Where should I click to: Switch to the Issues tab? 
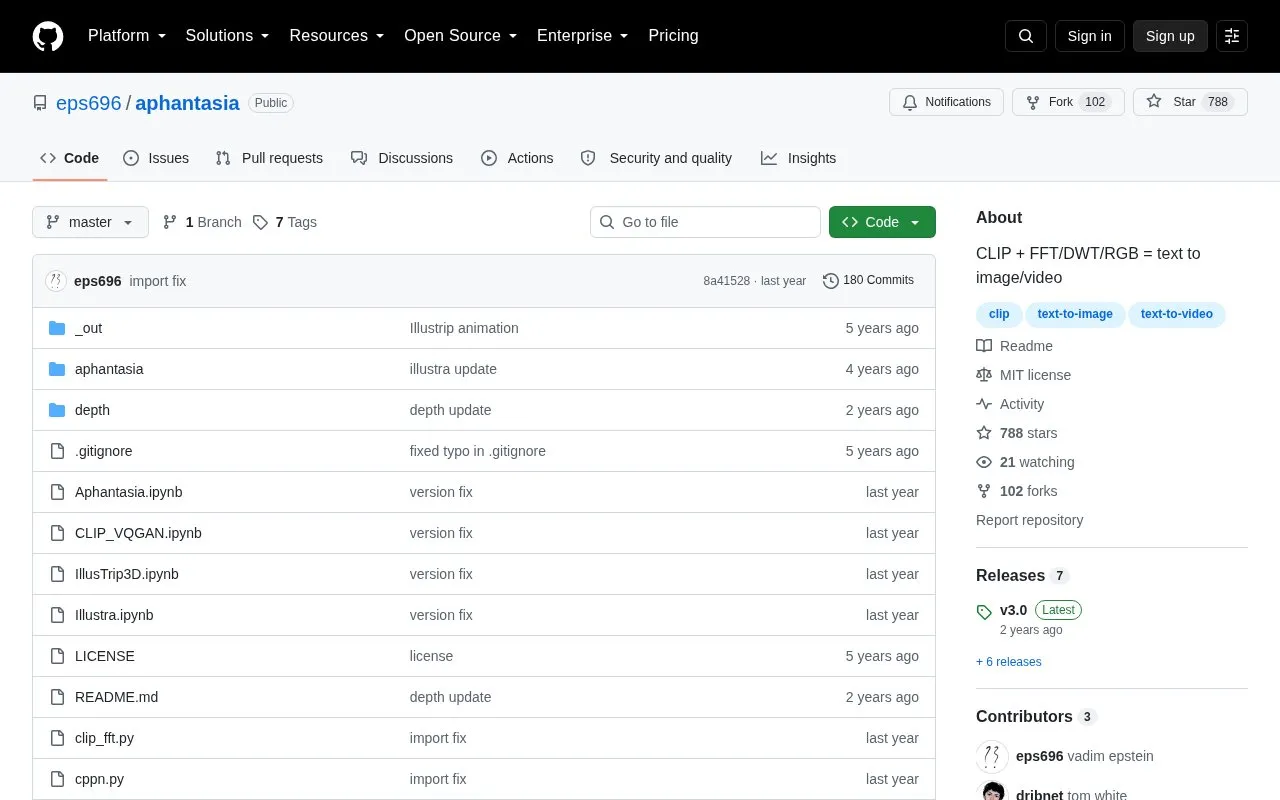[x=156, y=158]
